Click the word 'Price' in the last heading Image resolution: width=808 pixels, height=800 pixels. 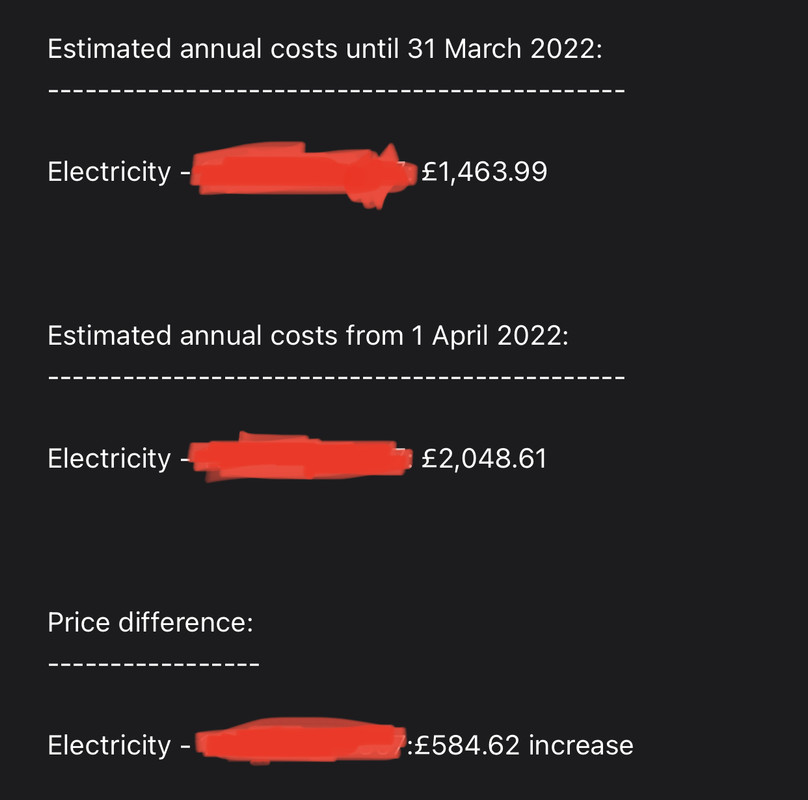coord(79,623)
